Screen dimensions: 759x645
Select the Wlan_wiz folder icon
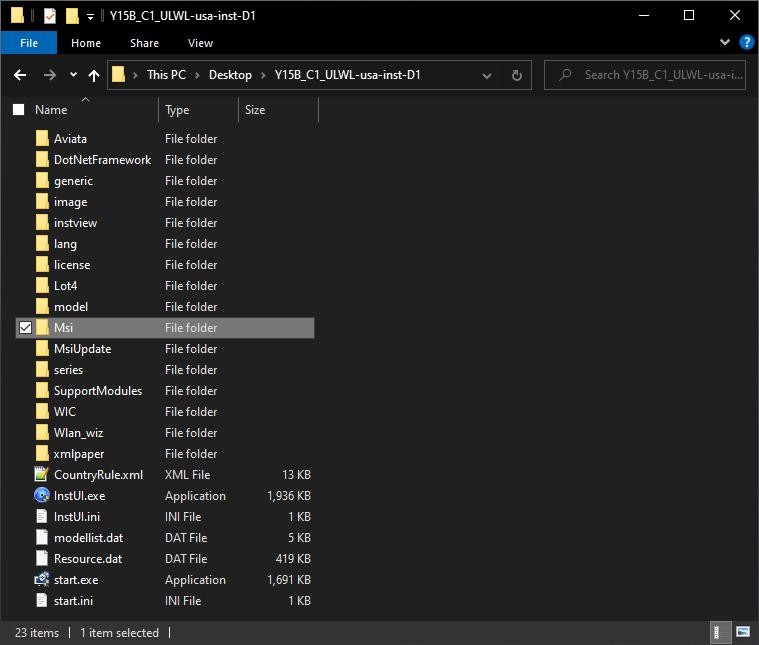[42, 432]
